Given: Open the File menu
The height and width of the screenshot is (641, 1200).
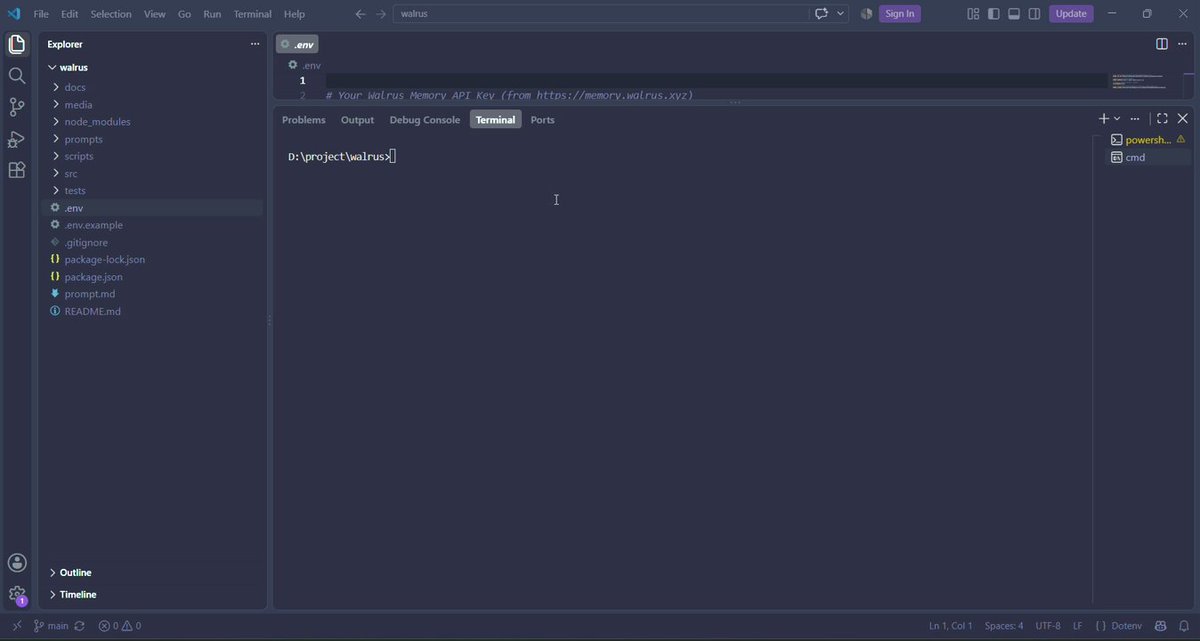Looking at the screenshot, I should click(x=41, y=14).
